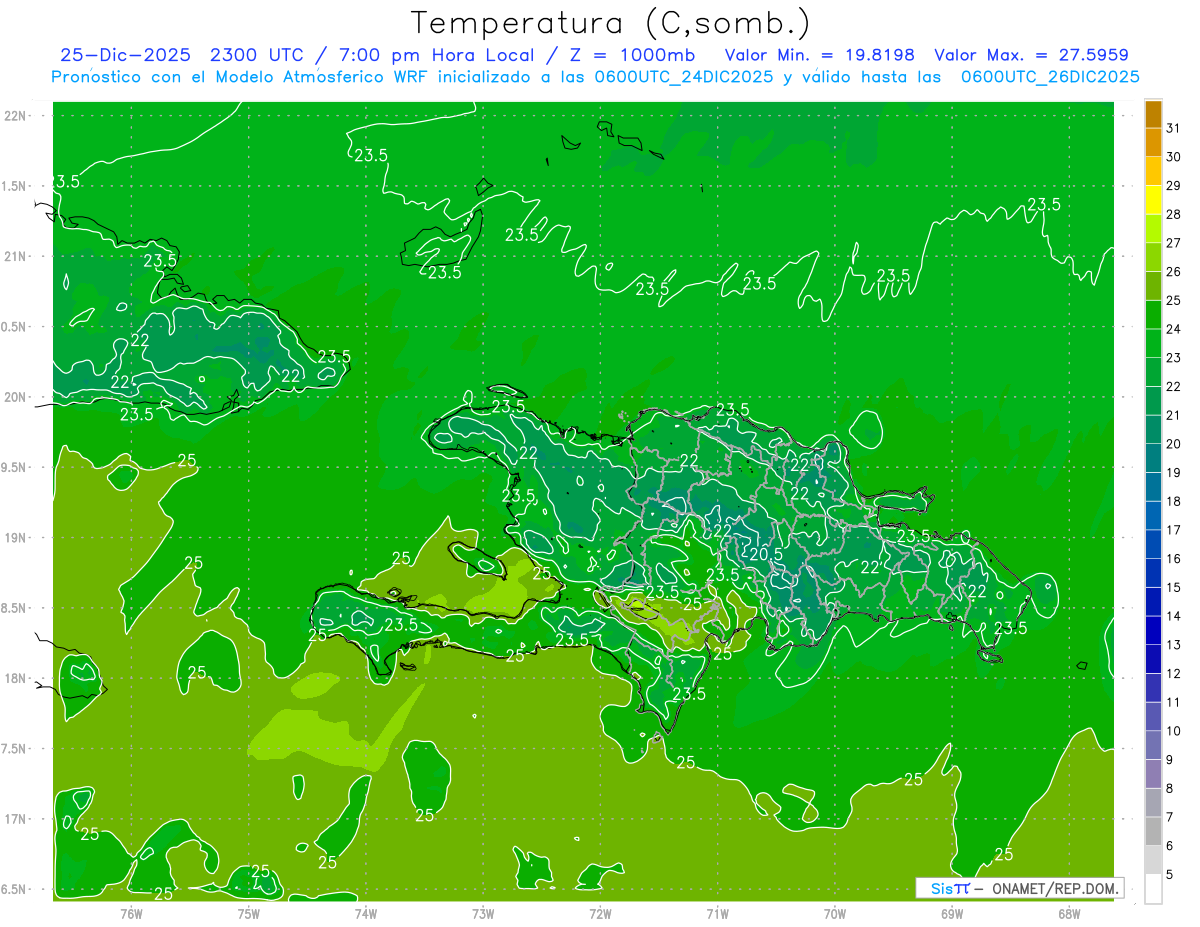The width and height of the screenshot is (1200, 927).
Task: Click the '22N' latitude axis label
Action: (17, 116)
